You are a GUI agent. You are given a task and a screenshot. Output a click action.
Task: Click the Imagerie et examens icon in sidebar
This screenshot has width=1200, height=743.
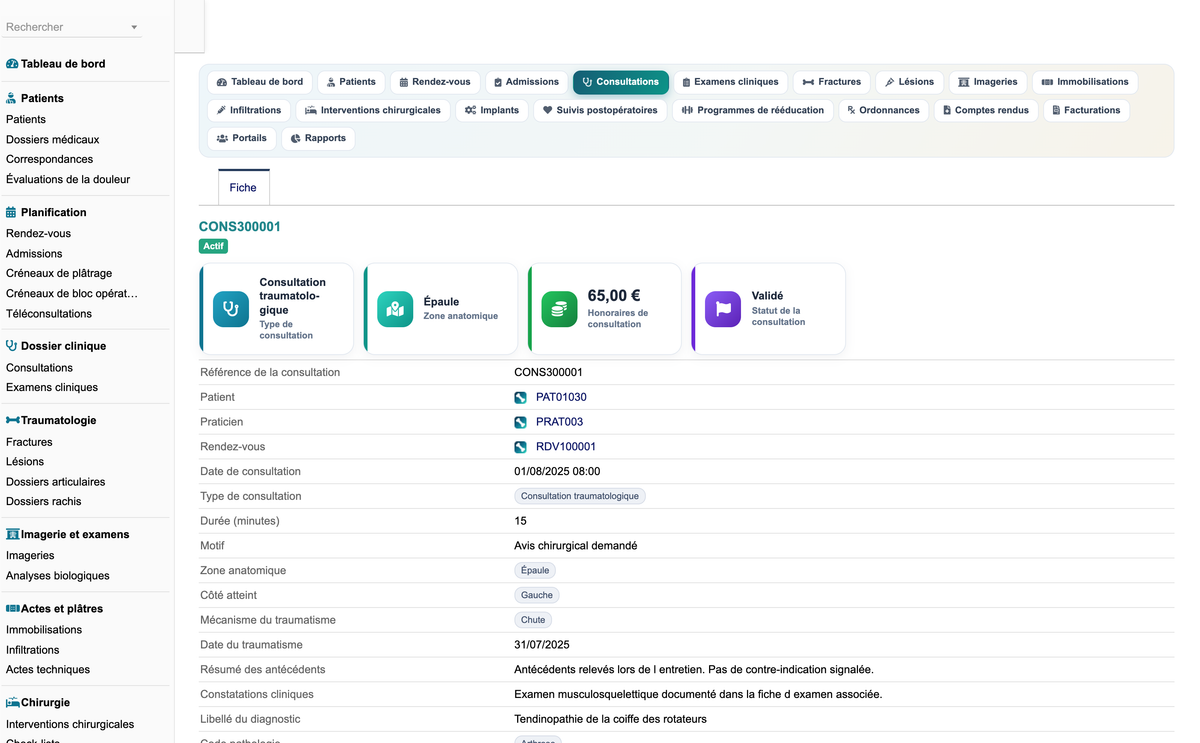[13, 534]
